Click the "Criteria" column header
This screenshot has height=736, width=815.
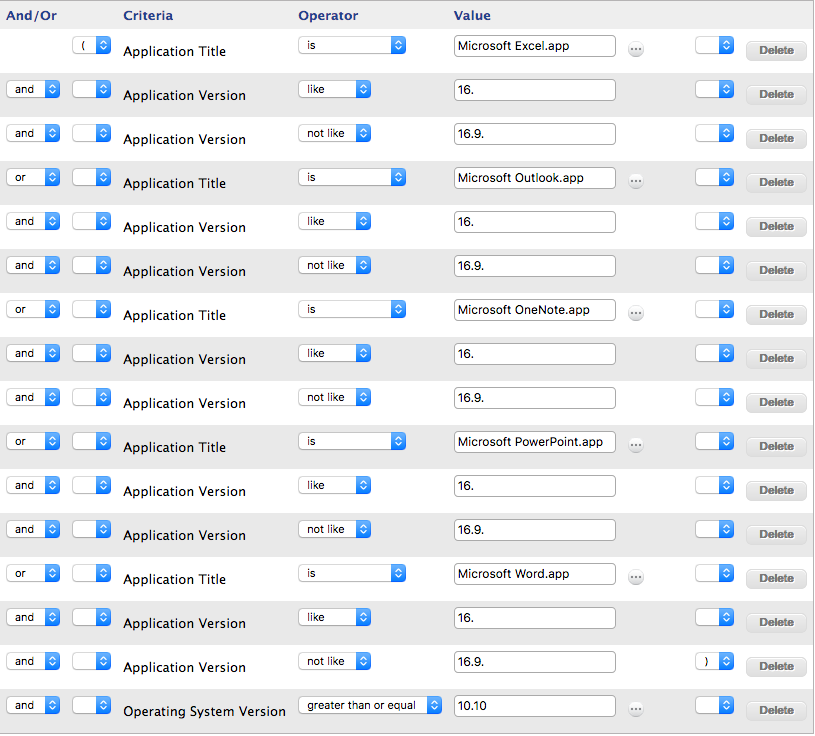[x=148, y=16]
